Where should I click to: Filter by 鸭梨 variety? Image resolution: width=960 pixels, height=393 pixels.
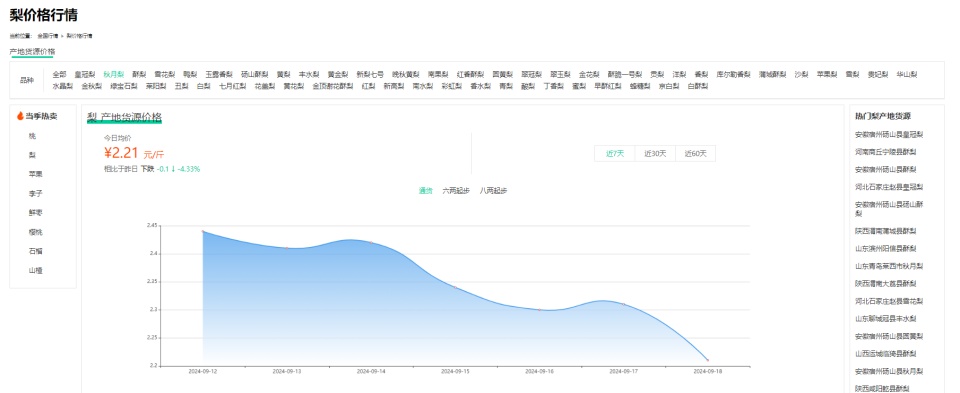point(190,74)
